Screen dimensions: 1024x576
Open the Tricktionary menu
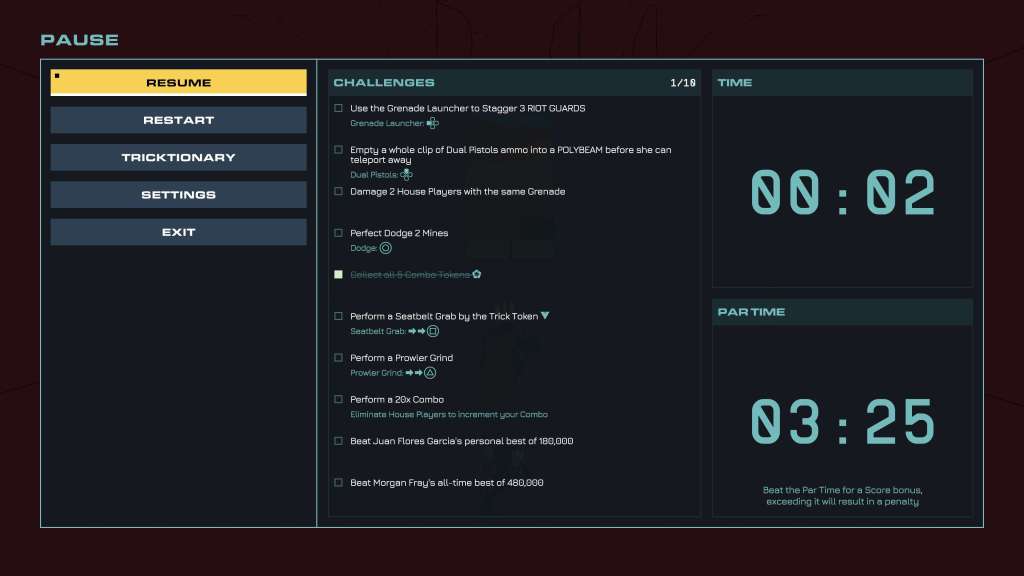coord(178,157)
